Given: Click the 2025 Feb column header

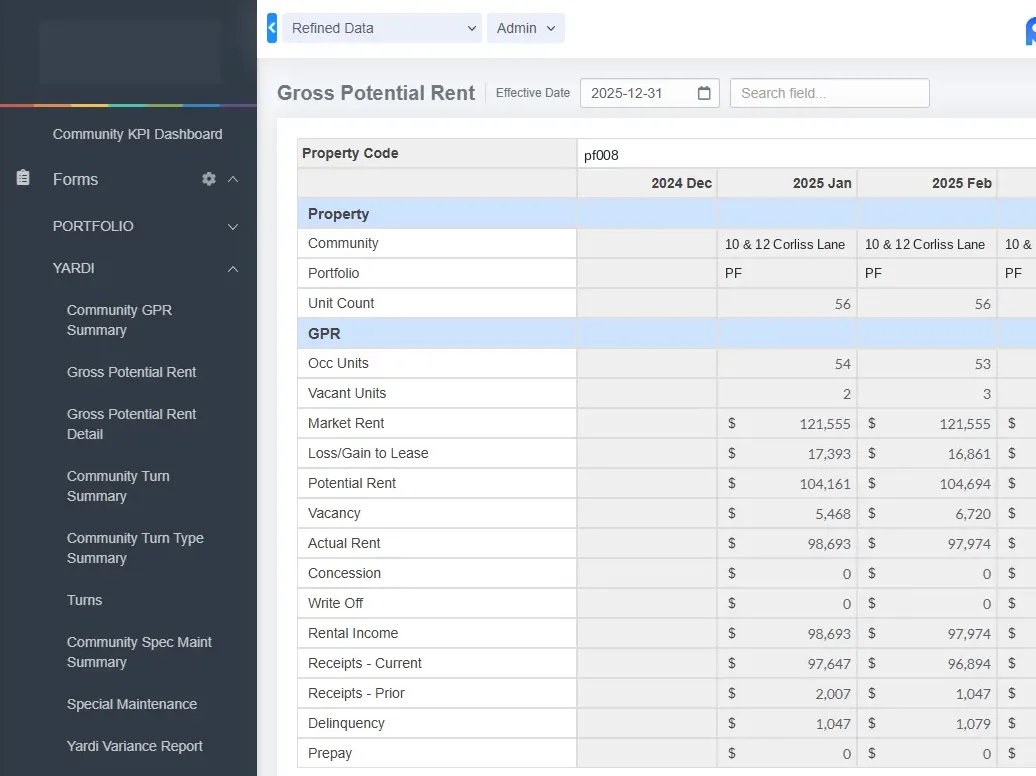Looking at the screenshot, I should coord(927,183).
